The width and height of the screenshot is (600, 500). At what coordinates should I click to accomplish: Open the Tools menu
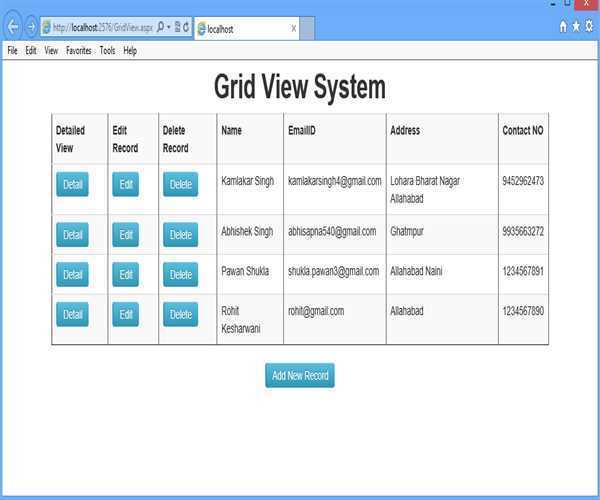[x=107, y=50]
